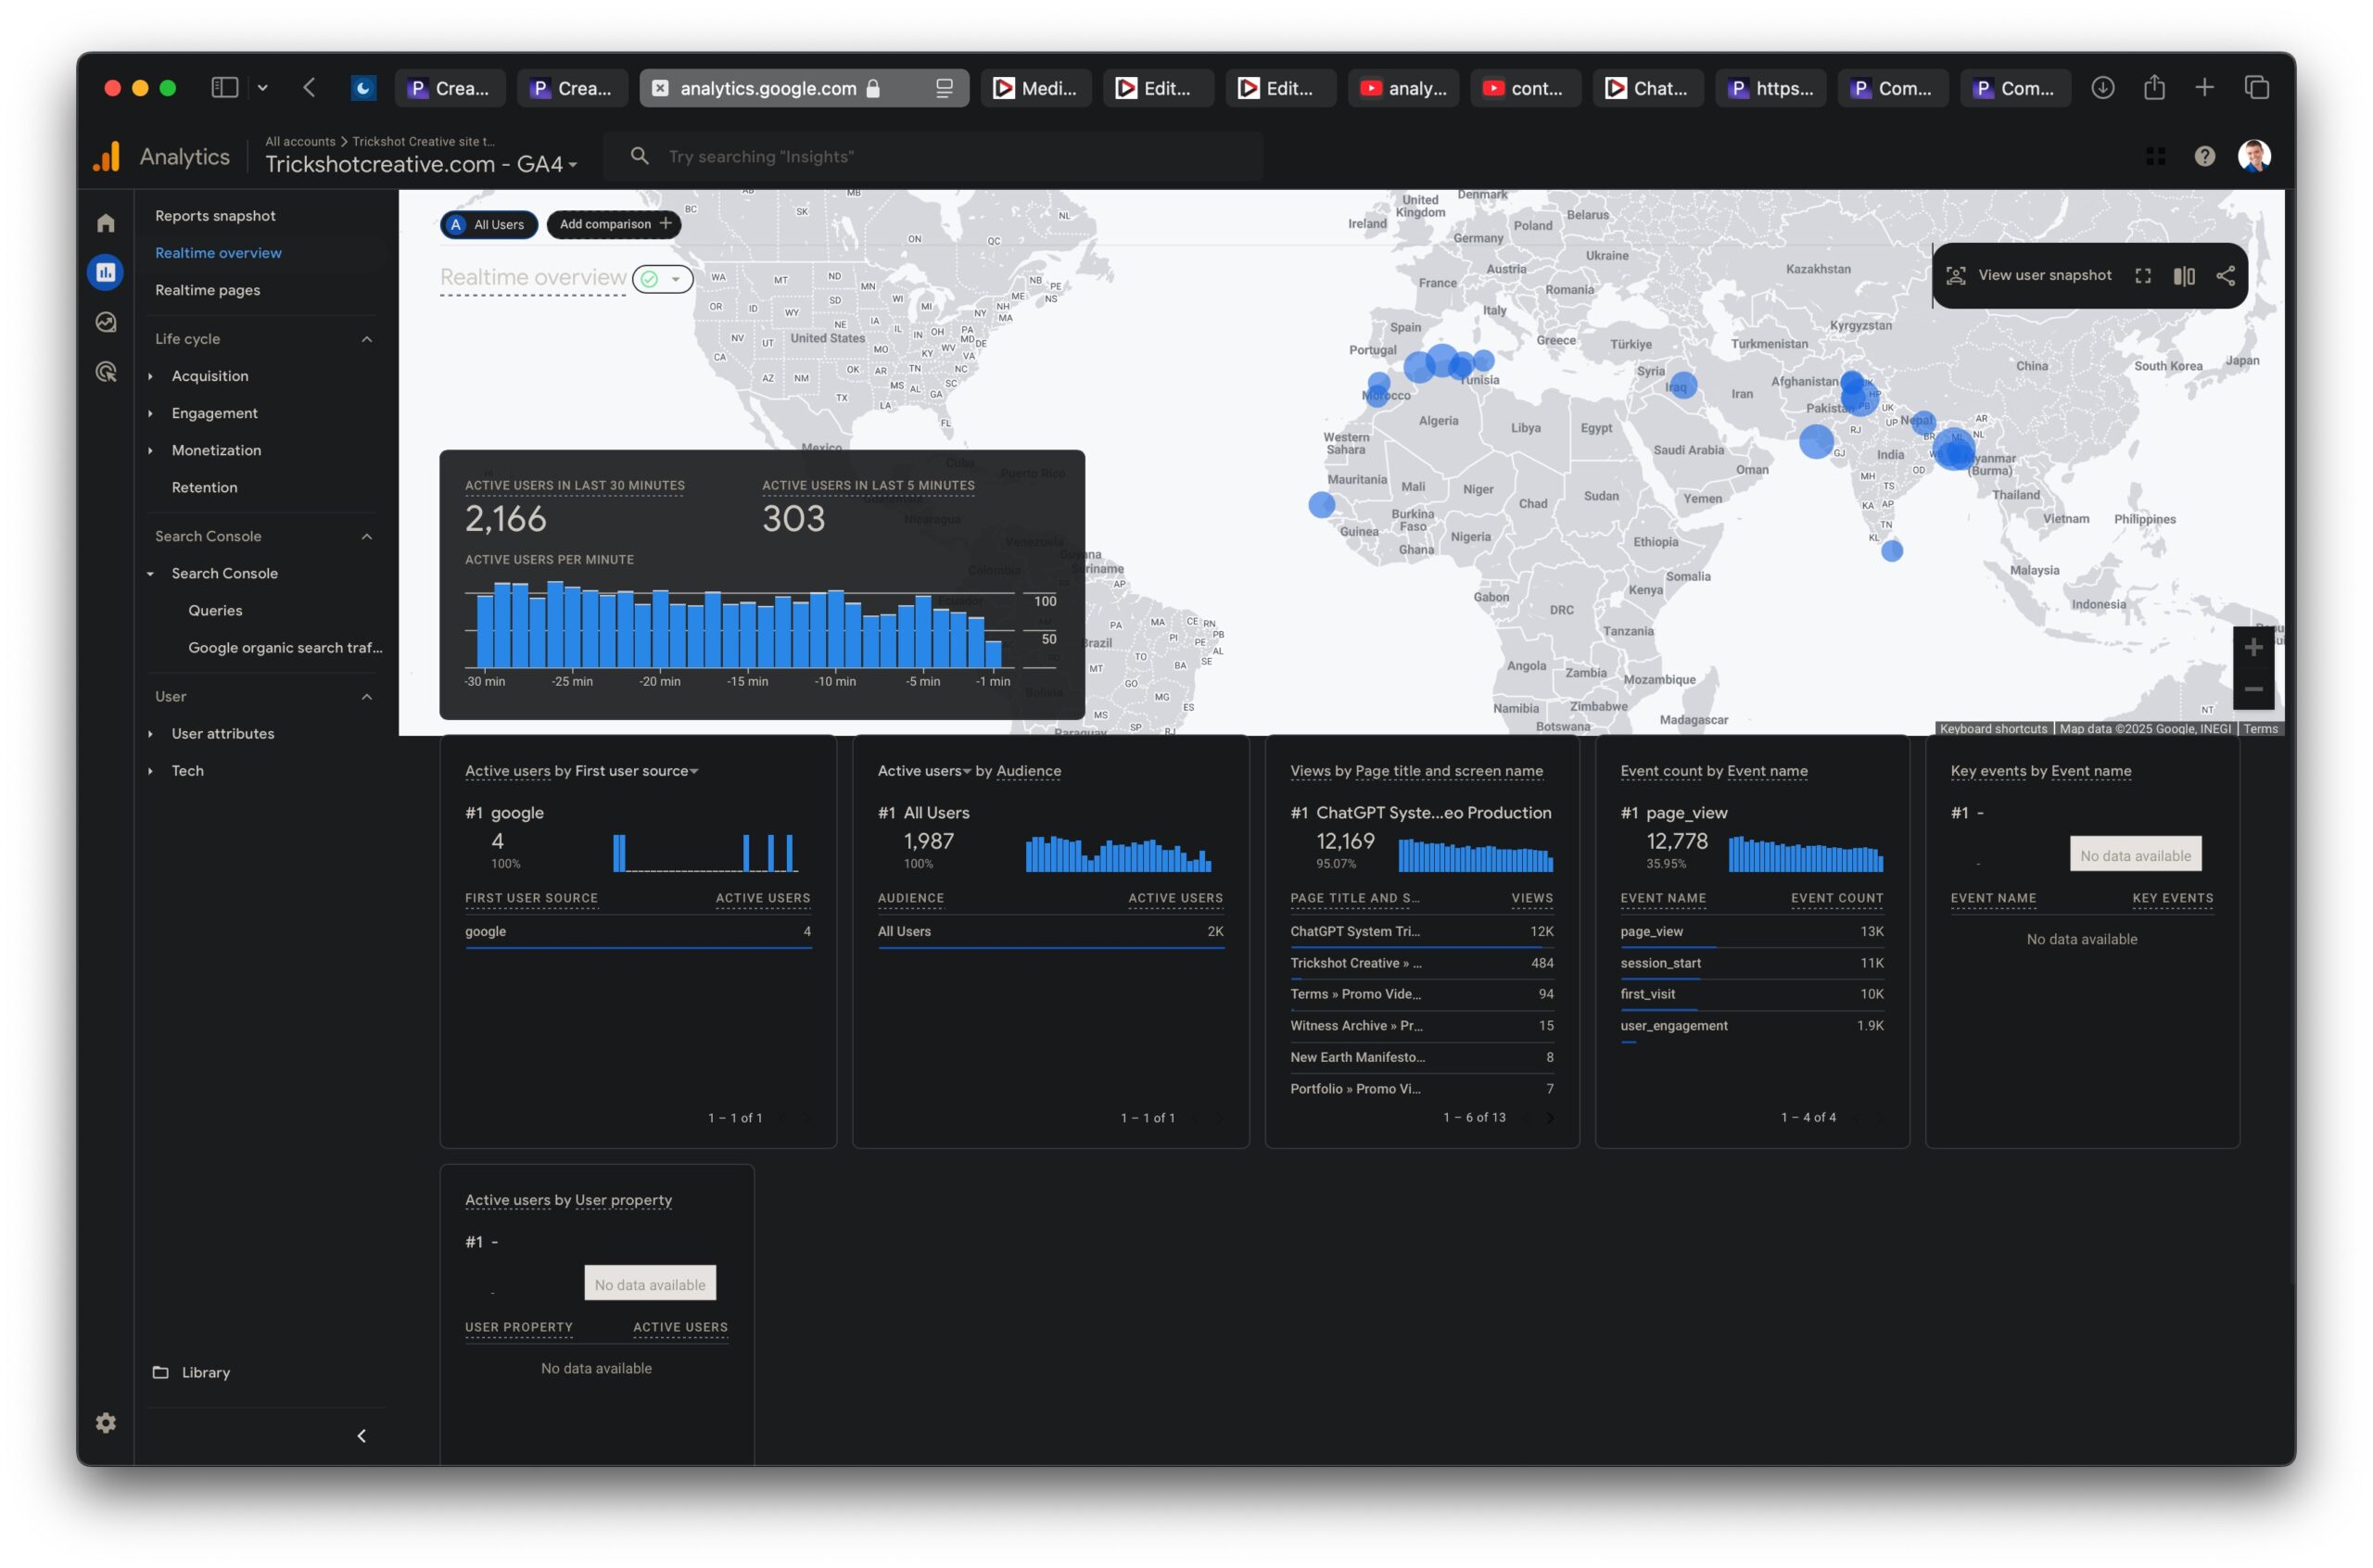Click the Library folder icon

coord(160,1372)
